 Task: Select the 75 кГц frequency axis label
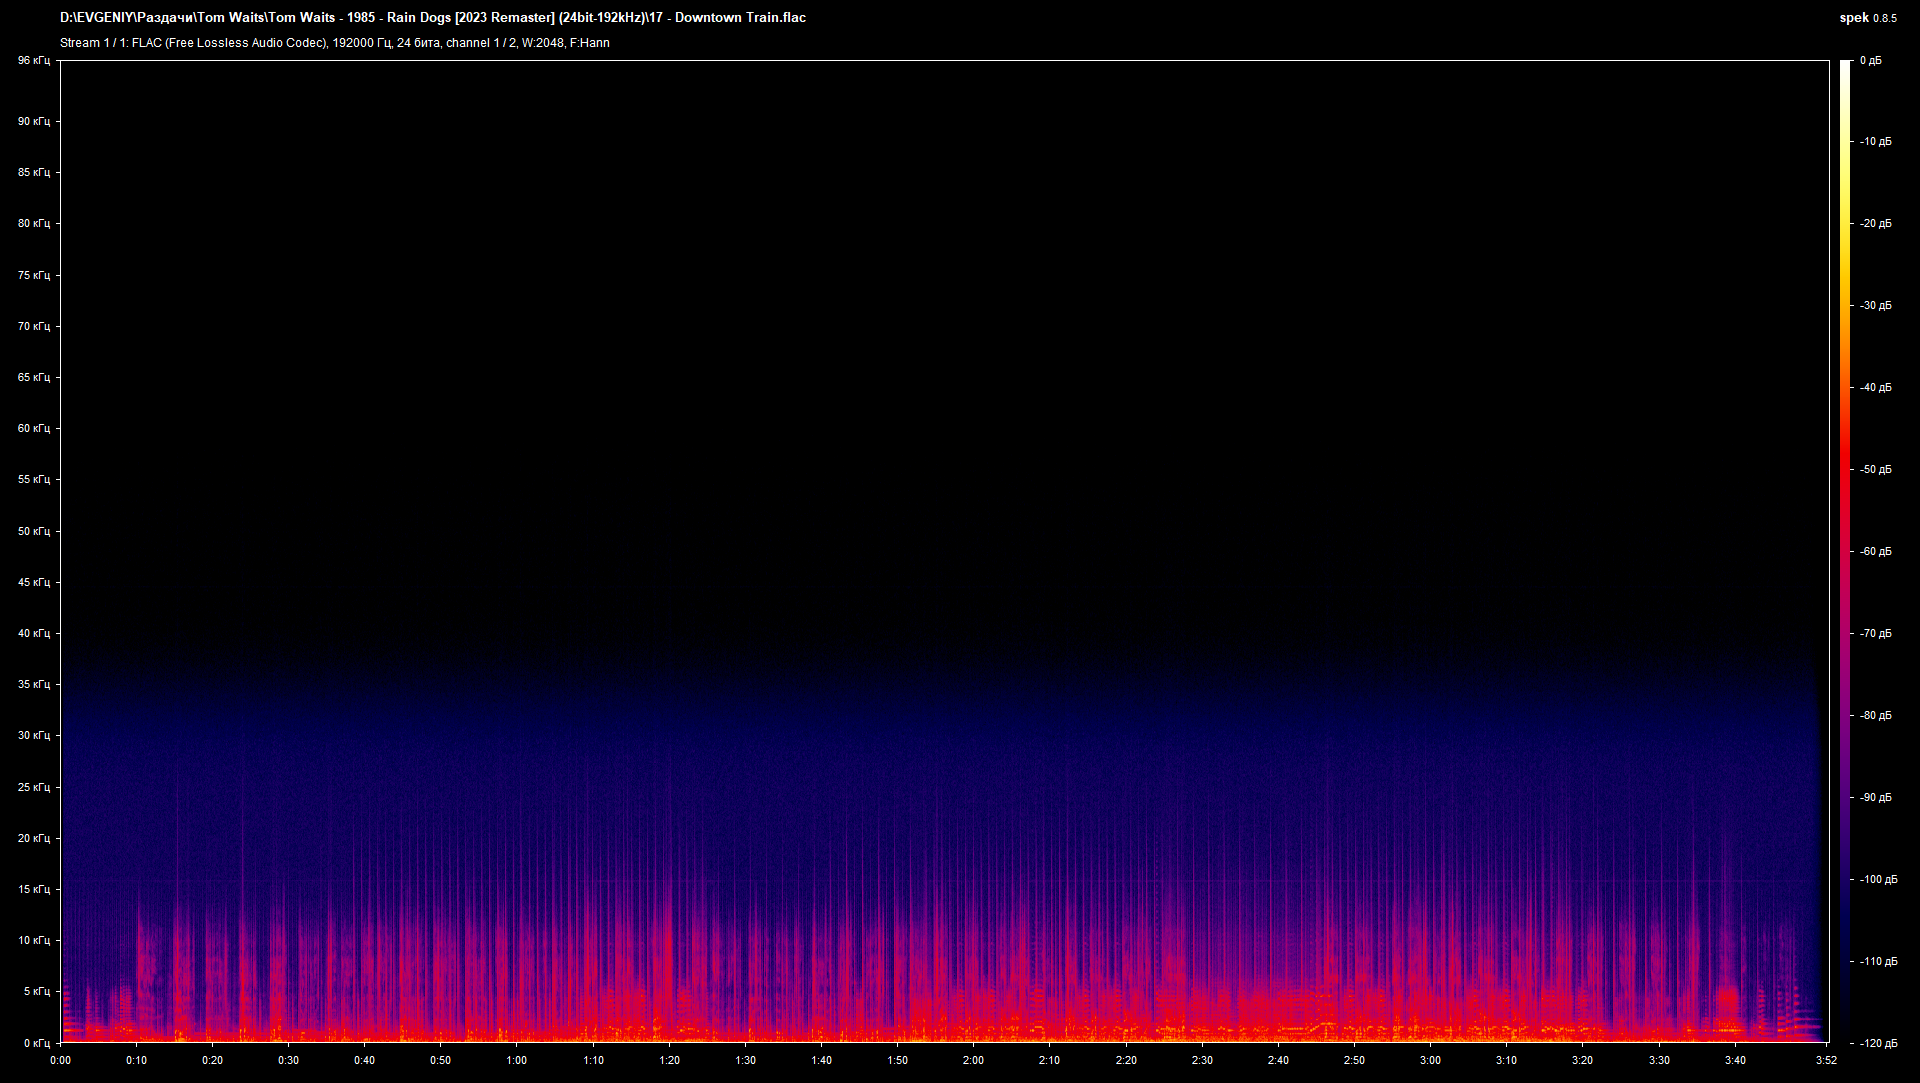[34, 275]
